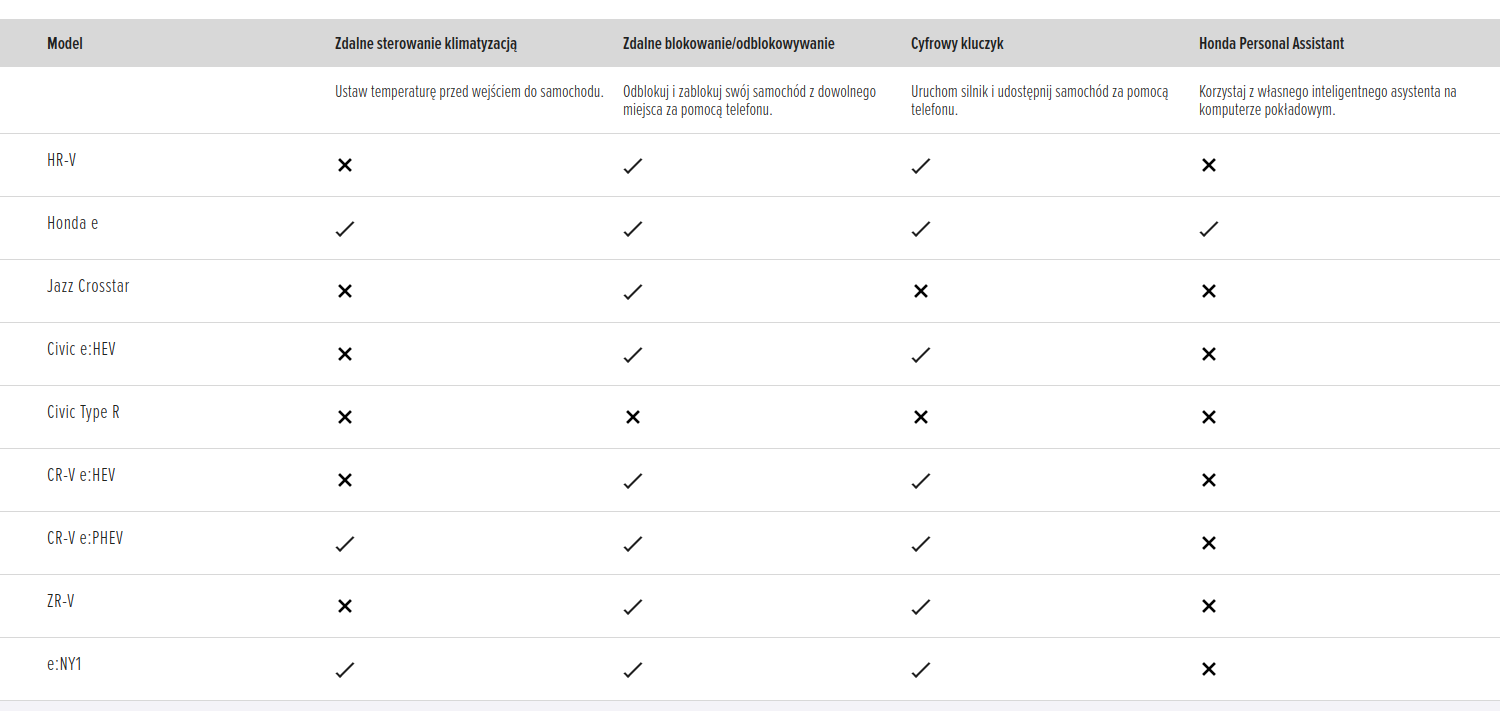The height and width of the screenshot is (728, 1500).
Task: Click the Honda Personal Assistant column header
Action: (1271, 44)
